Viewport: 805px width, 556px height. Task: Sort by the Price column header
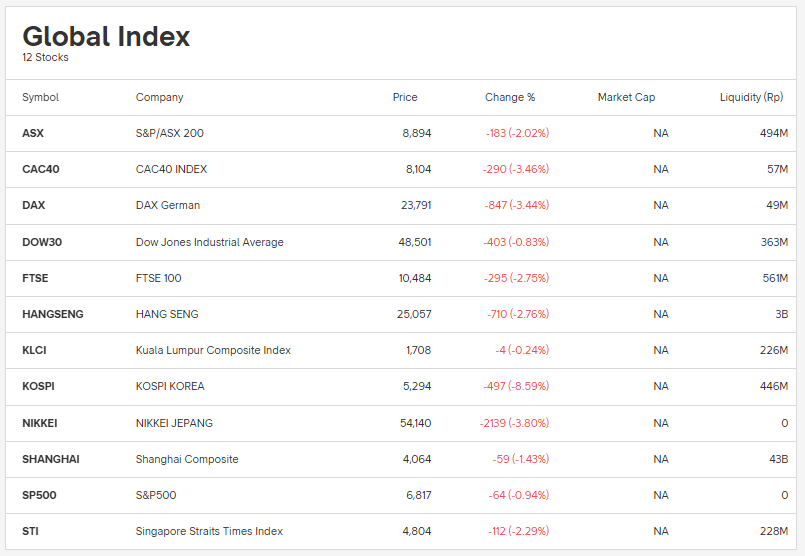405,97
